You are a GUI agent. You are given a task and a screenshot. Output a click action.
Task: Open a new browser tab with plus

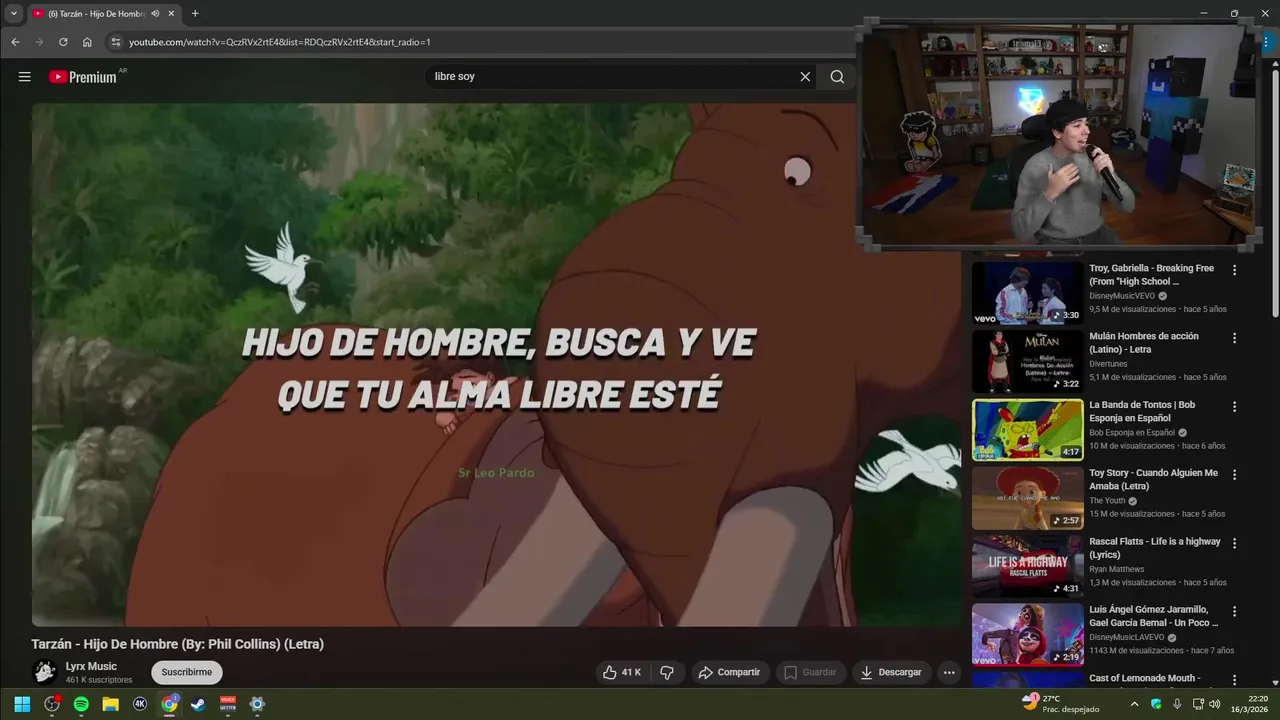195,14
